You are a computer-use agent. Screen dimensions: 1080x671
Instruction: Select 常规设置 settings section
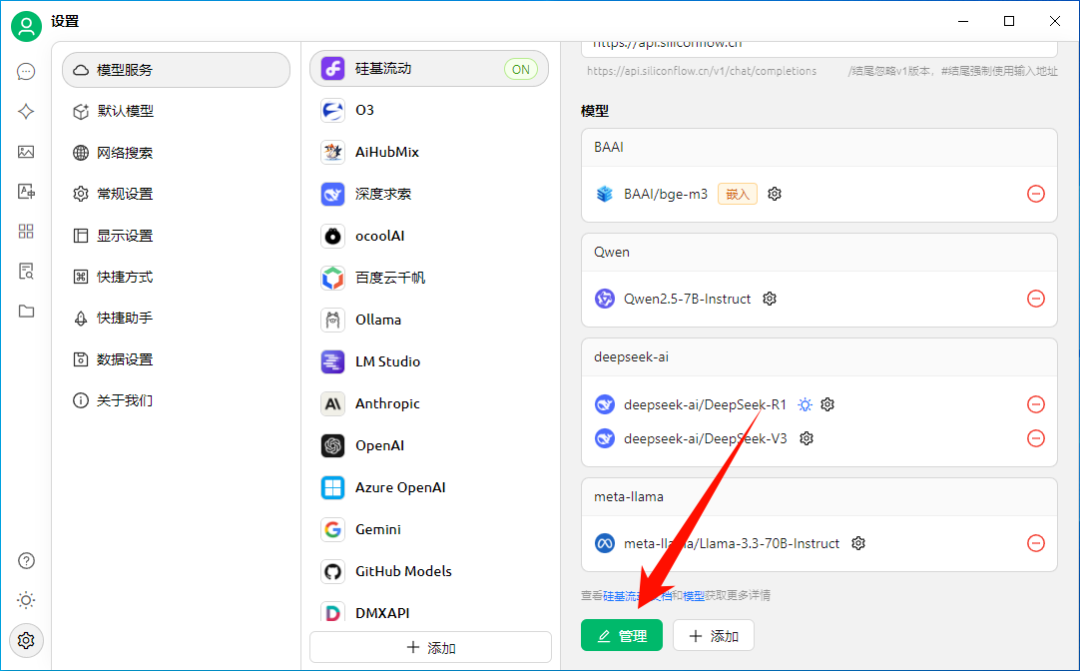pos(176,194)
